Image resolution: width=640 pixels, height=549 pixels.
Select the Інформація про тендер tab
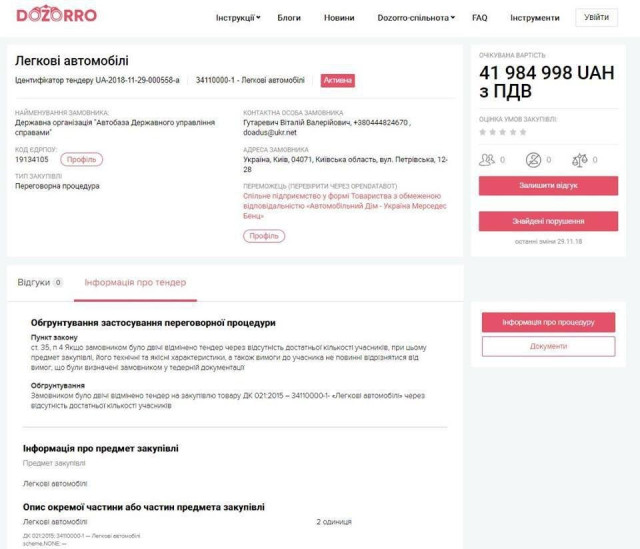click(136, 283)
